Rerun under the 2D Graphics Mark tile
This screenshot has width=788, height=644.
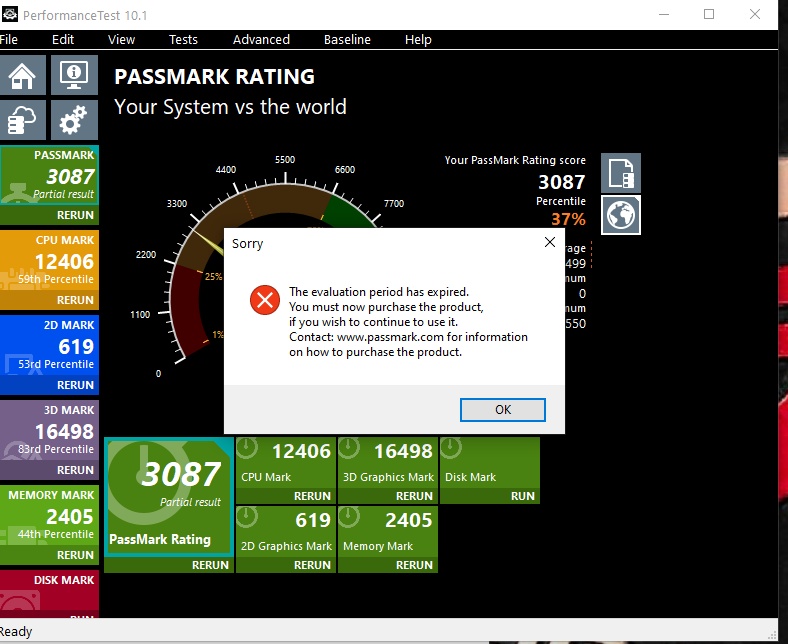312,565
